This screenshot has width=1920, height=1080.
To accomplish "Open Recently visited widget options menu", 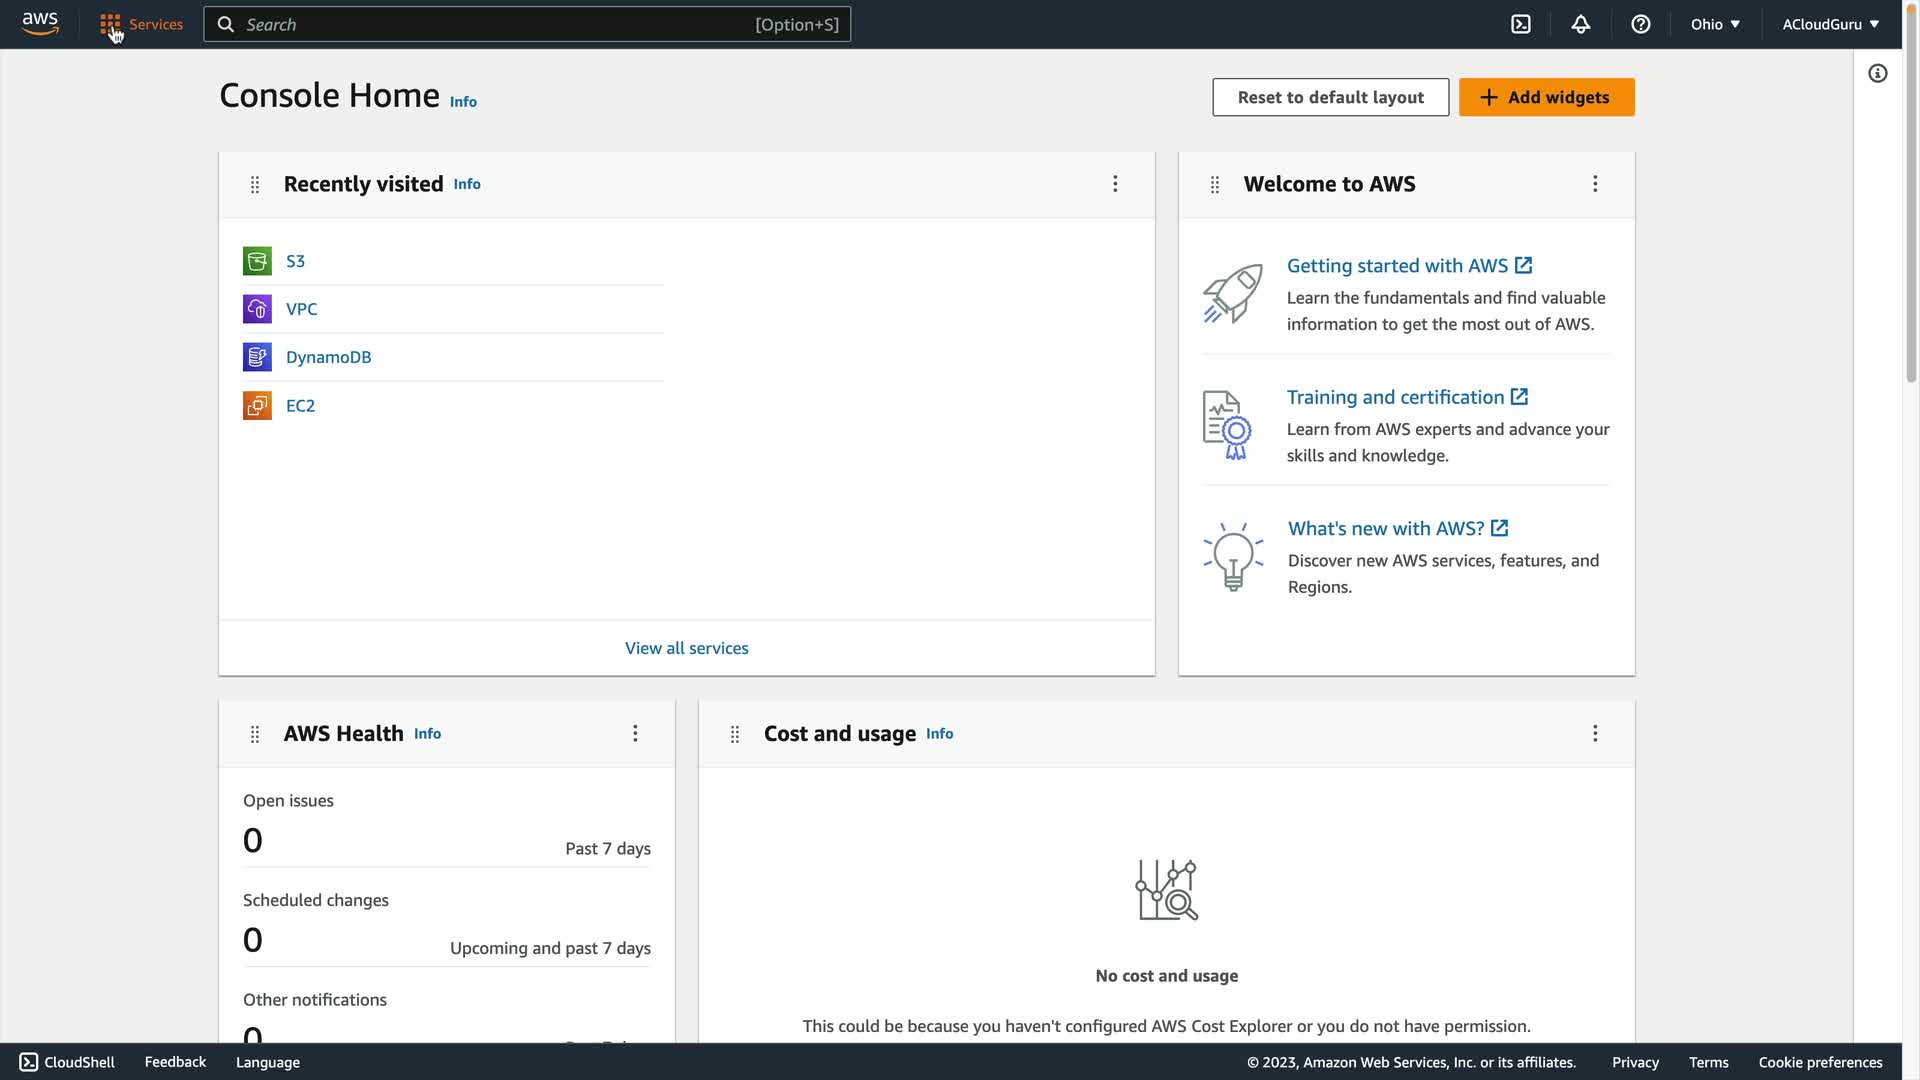I will point(1115,184).
